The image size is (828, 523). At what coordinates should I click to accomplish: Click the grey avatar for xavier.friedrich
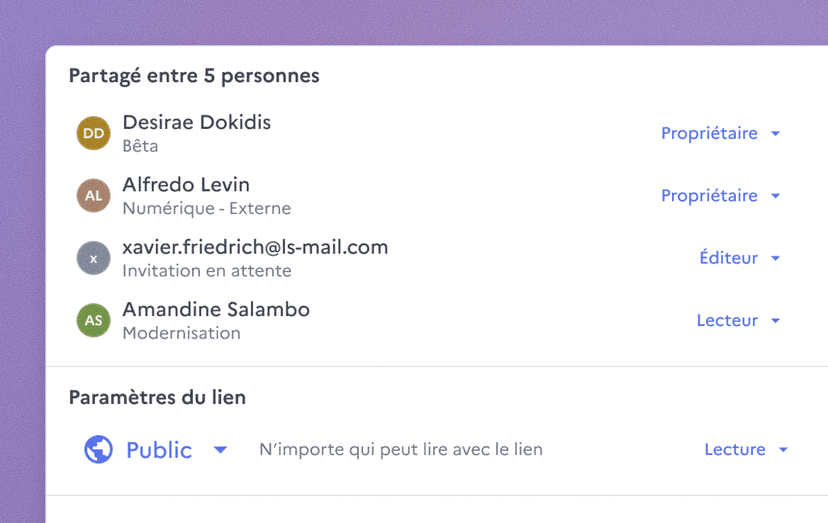pos(94,258)
